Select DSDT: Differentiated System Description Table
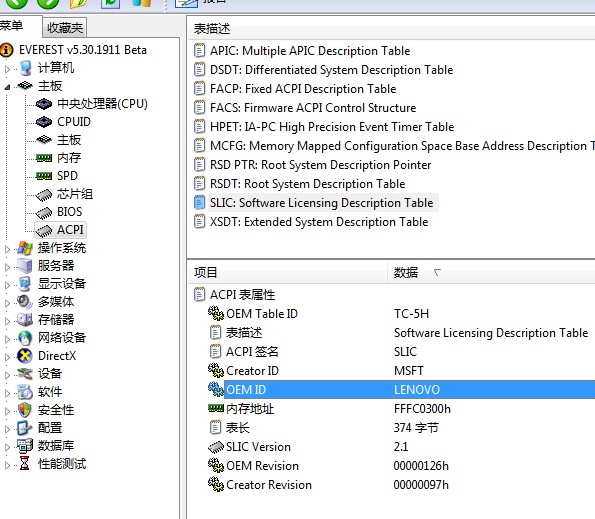 [x=331, y=70]
